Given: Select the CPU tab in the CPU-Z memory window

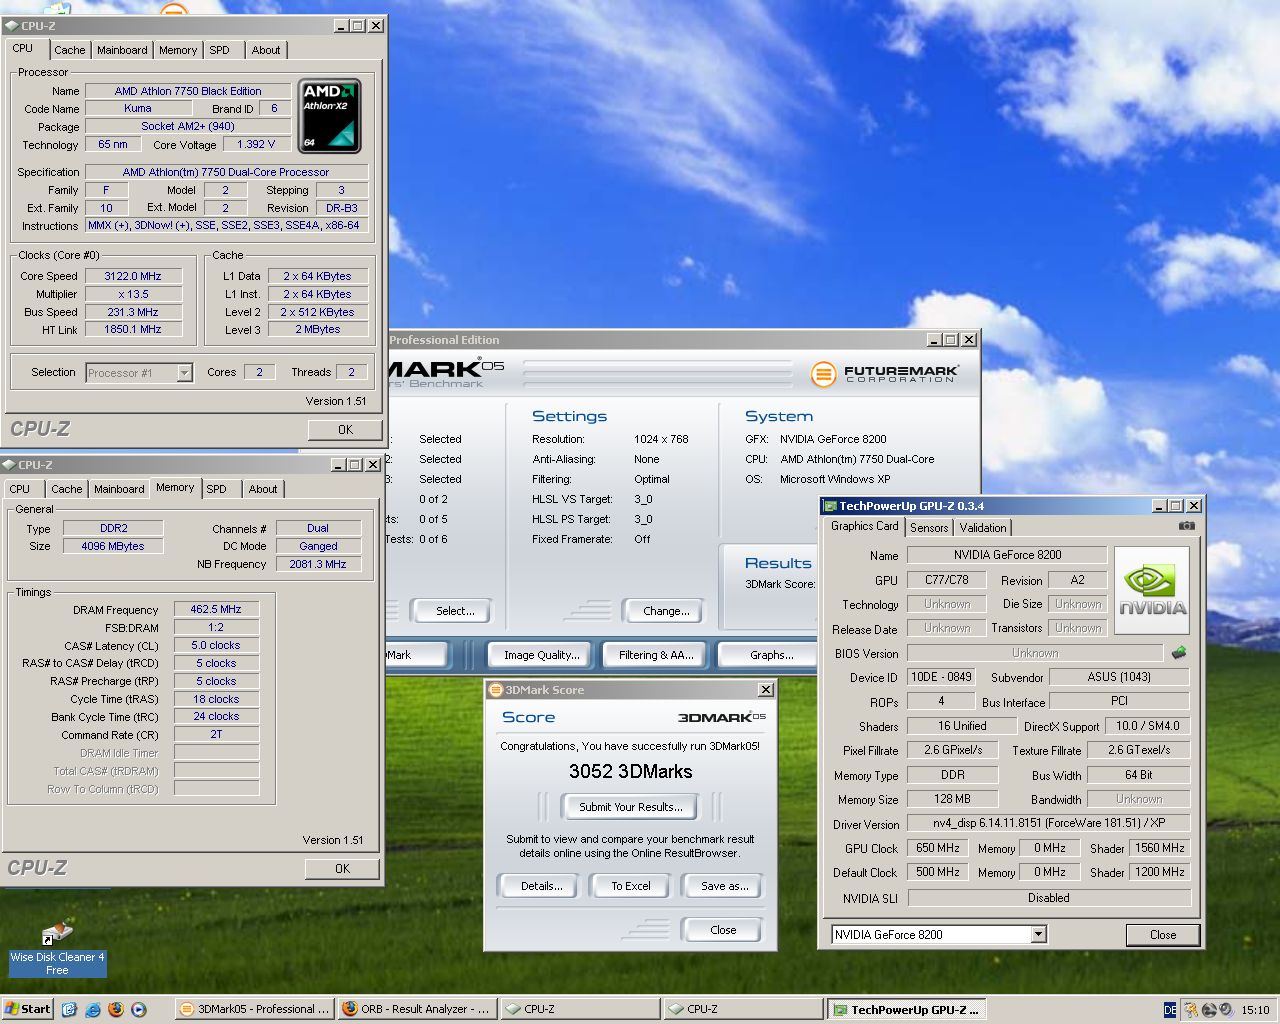Looking at the screenshot, I should [x=20, y=489].
